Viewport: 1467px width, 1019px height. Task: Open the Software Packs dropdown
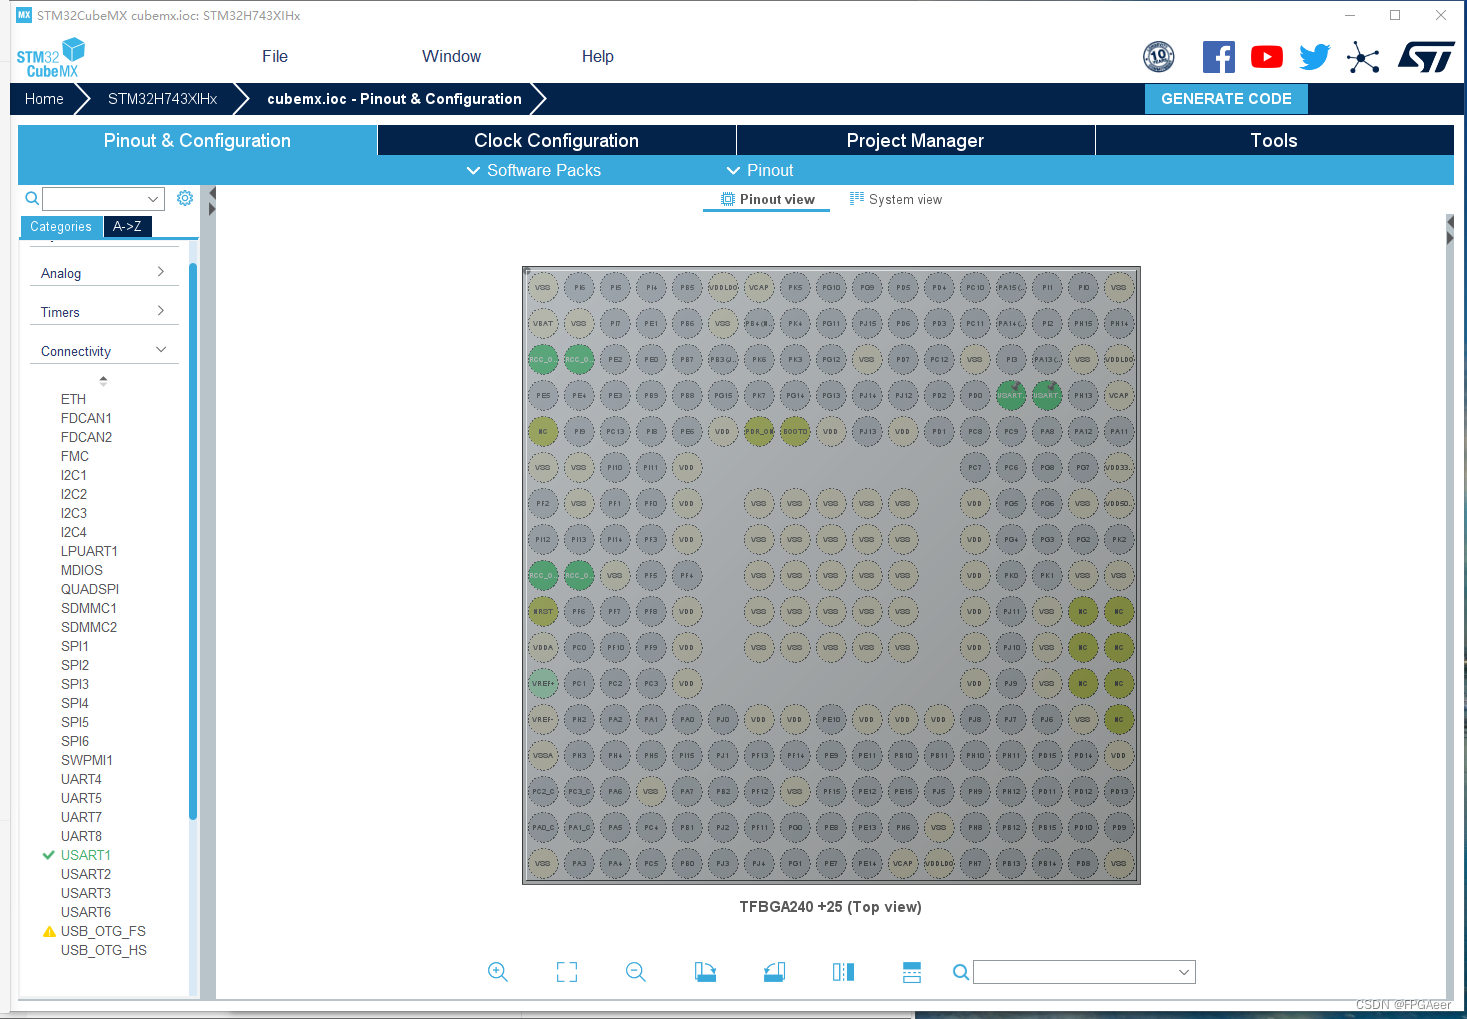[534, 171]
